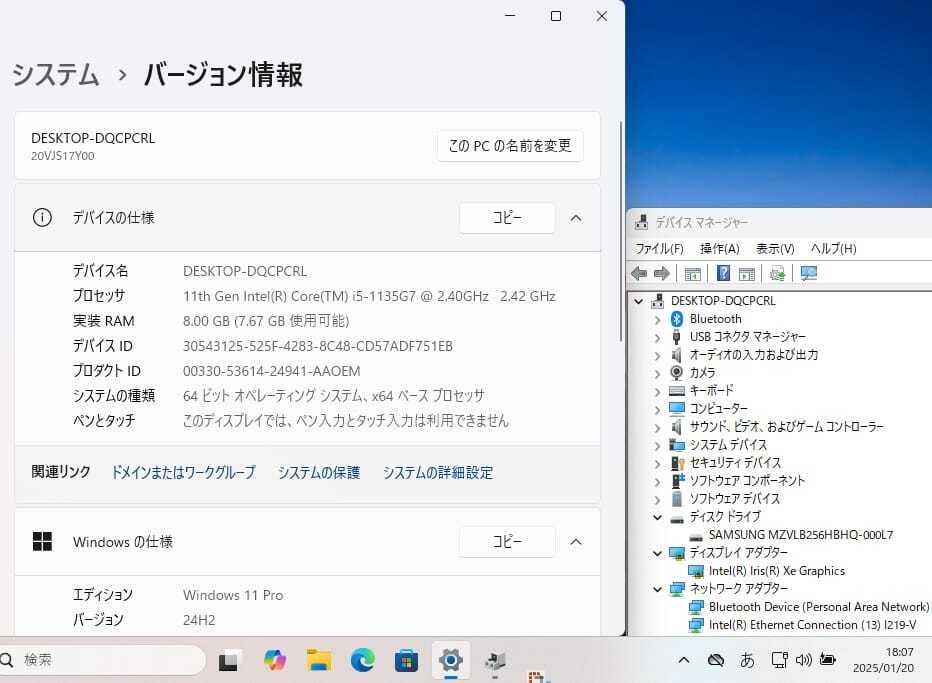Viewport: 932px width, 683px height.
Task: Click Windows logo beside Windows の仕様
Action: [x=42, y=542]
